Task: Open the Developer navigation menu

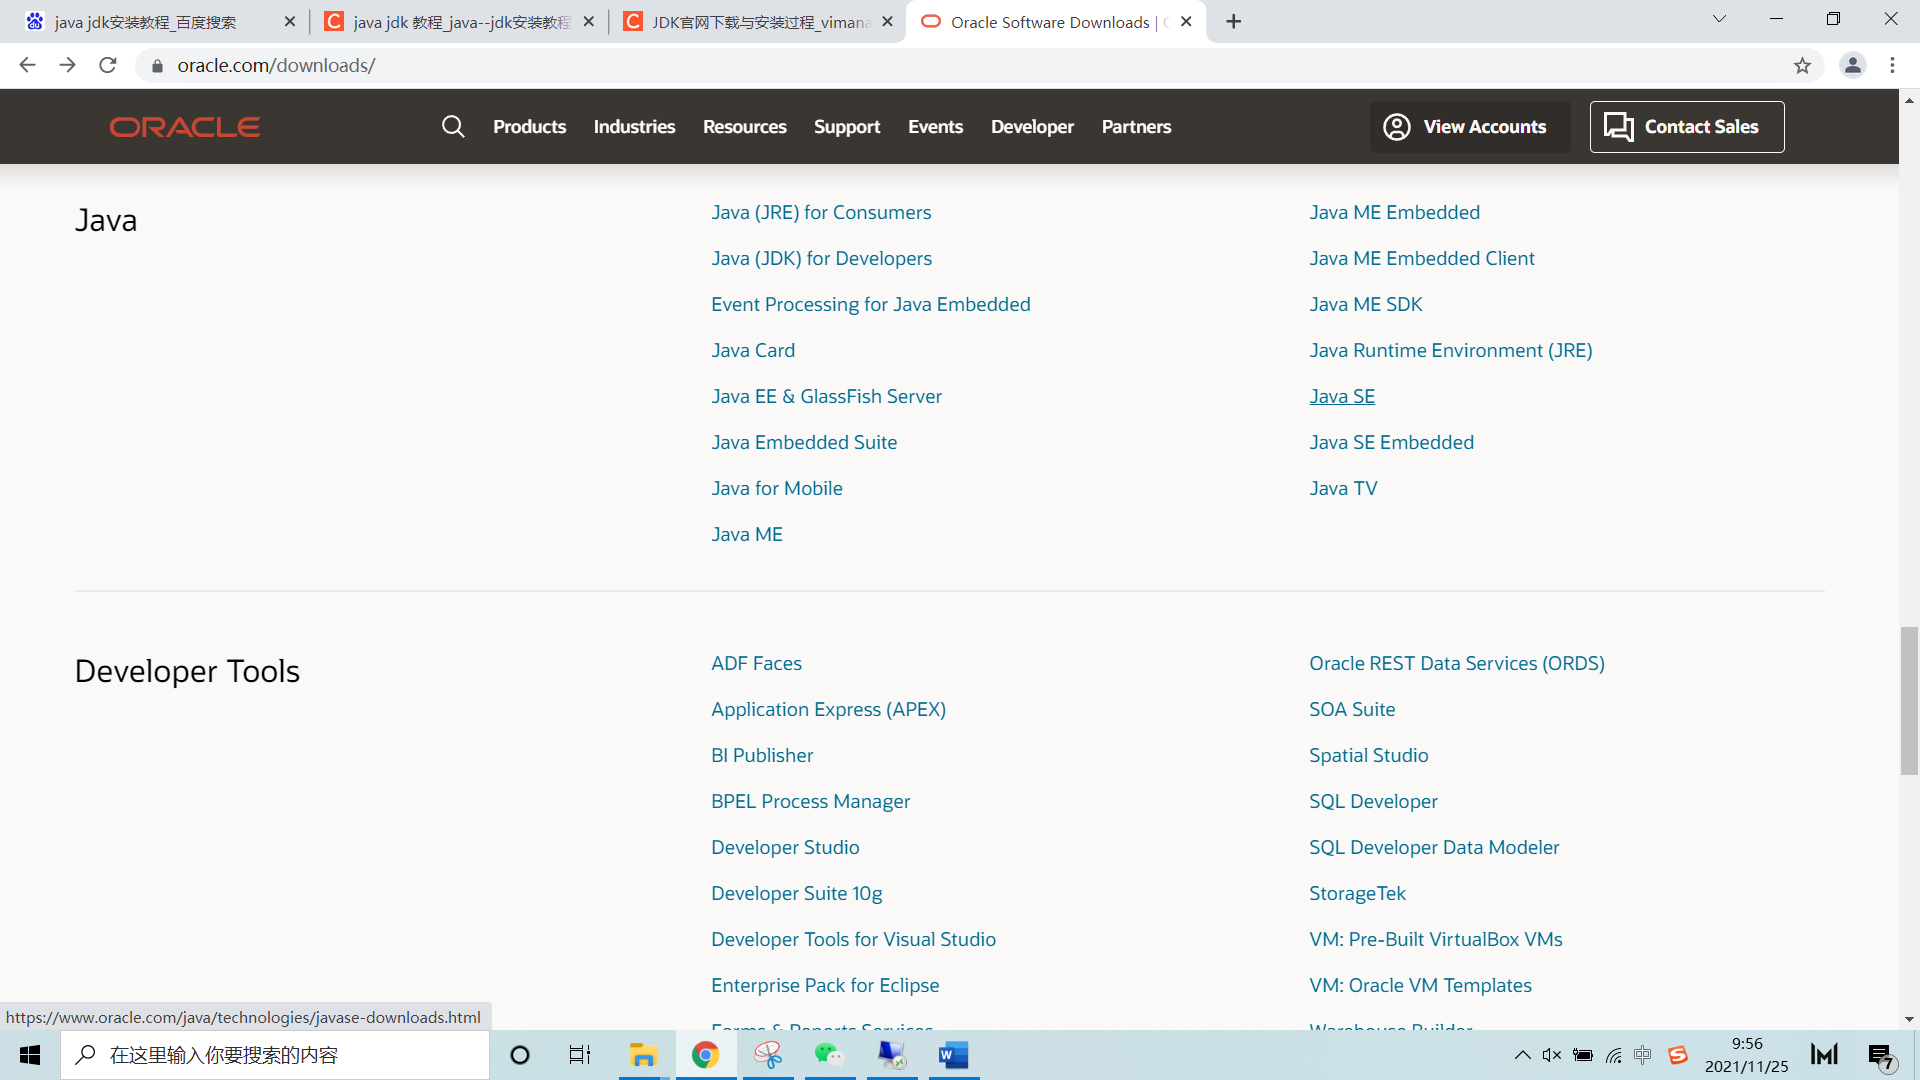Action: [x=1032, y=127]
